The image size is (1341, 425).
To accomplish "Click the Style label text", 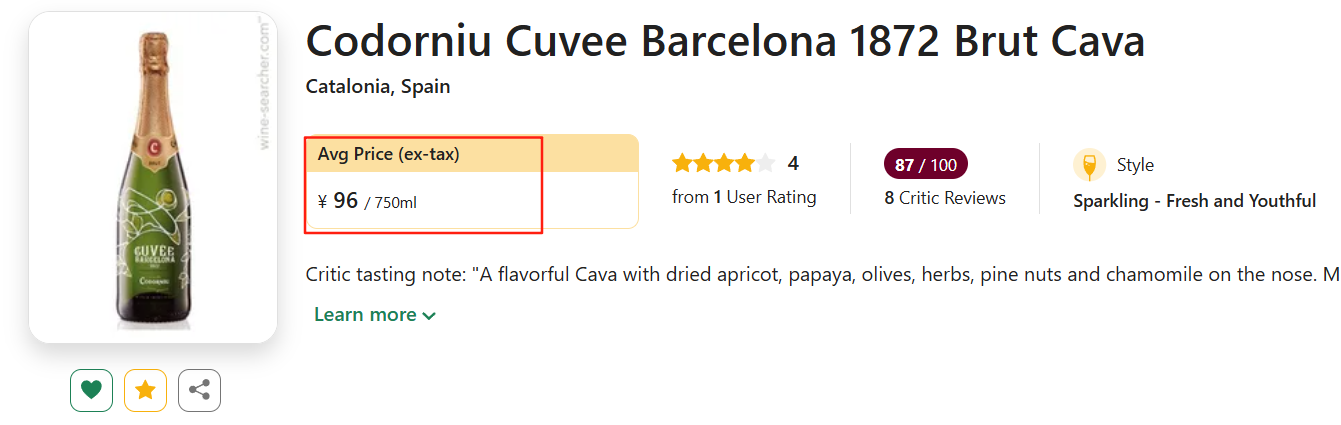I will (x=1135, y=165).
